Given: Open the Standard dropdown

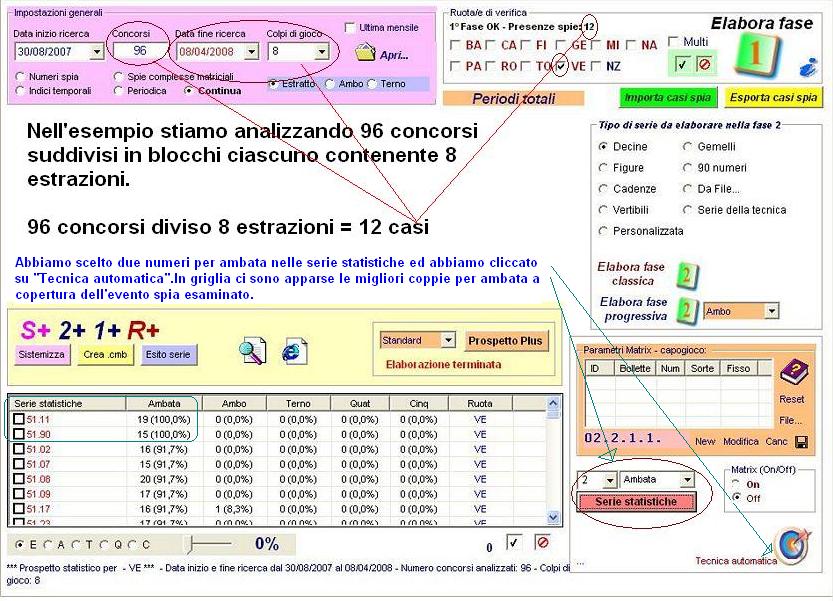Looking at the screenshot, I should pos(448,340).
